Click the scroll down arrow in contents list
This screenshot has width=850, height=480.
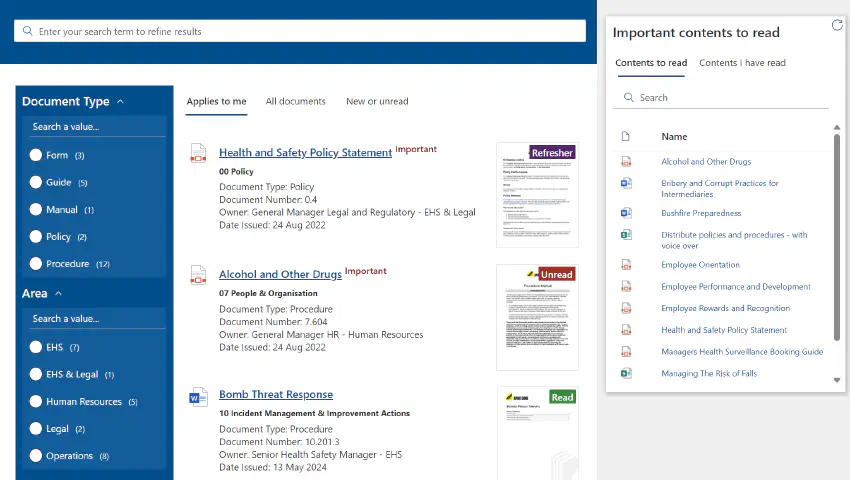click(x=837, y=380)
